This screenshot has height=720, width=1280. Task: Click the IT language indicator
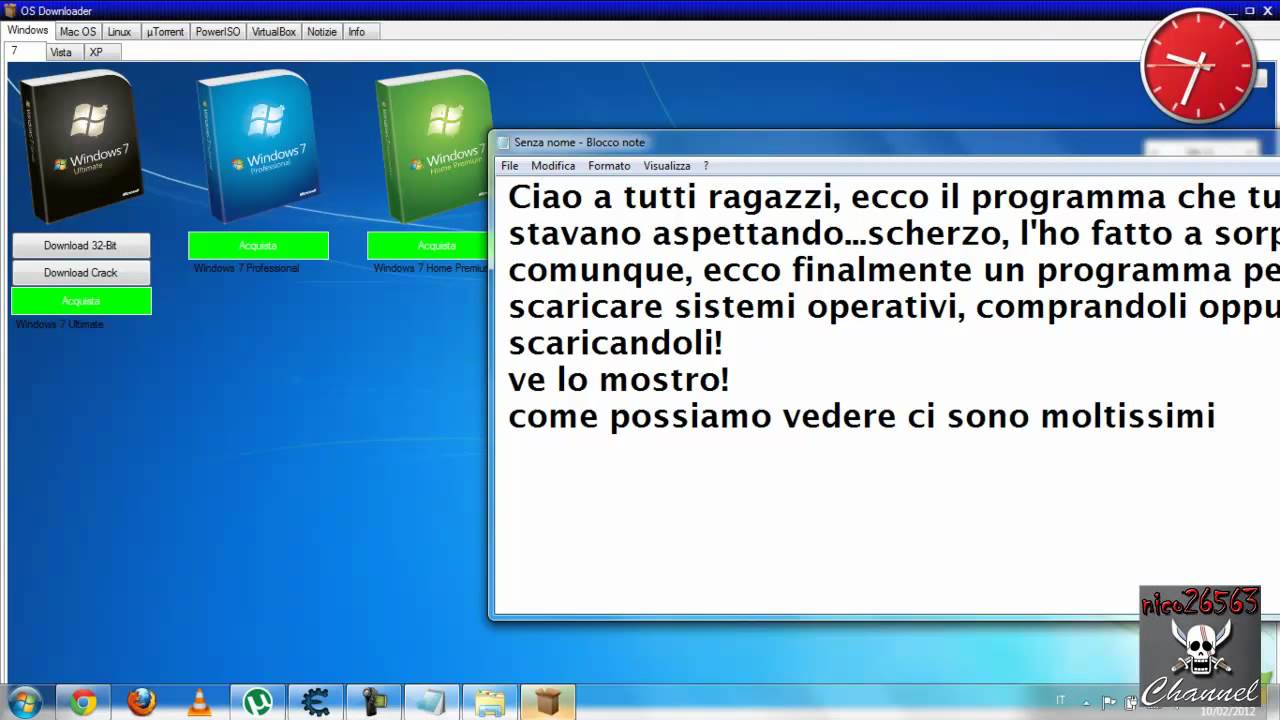click(x=1061, y=700)
